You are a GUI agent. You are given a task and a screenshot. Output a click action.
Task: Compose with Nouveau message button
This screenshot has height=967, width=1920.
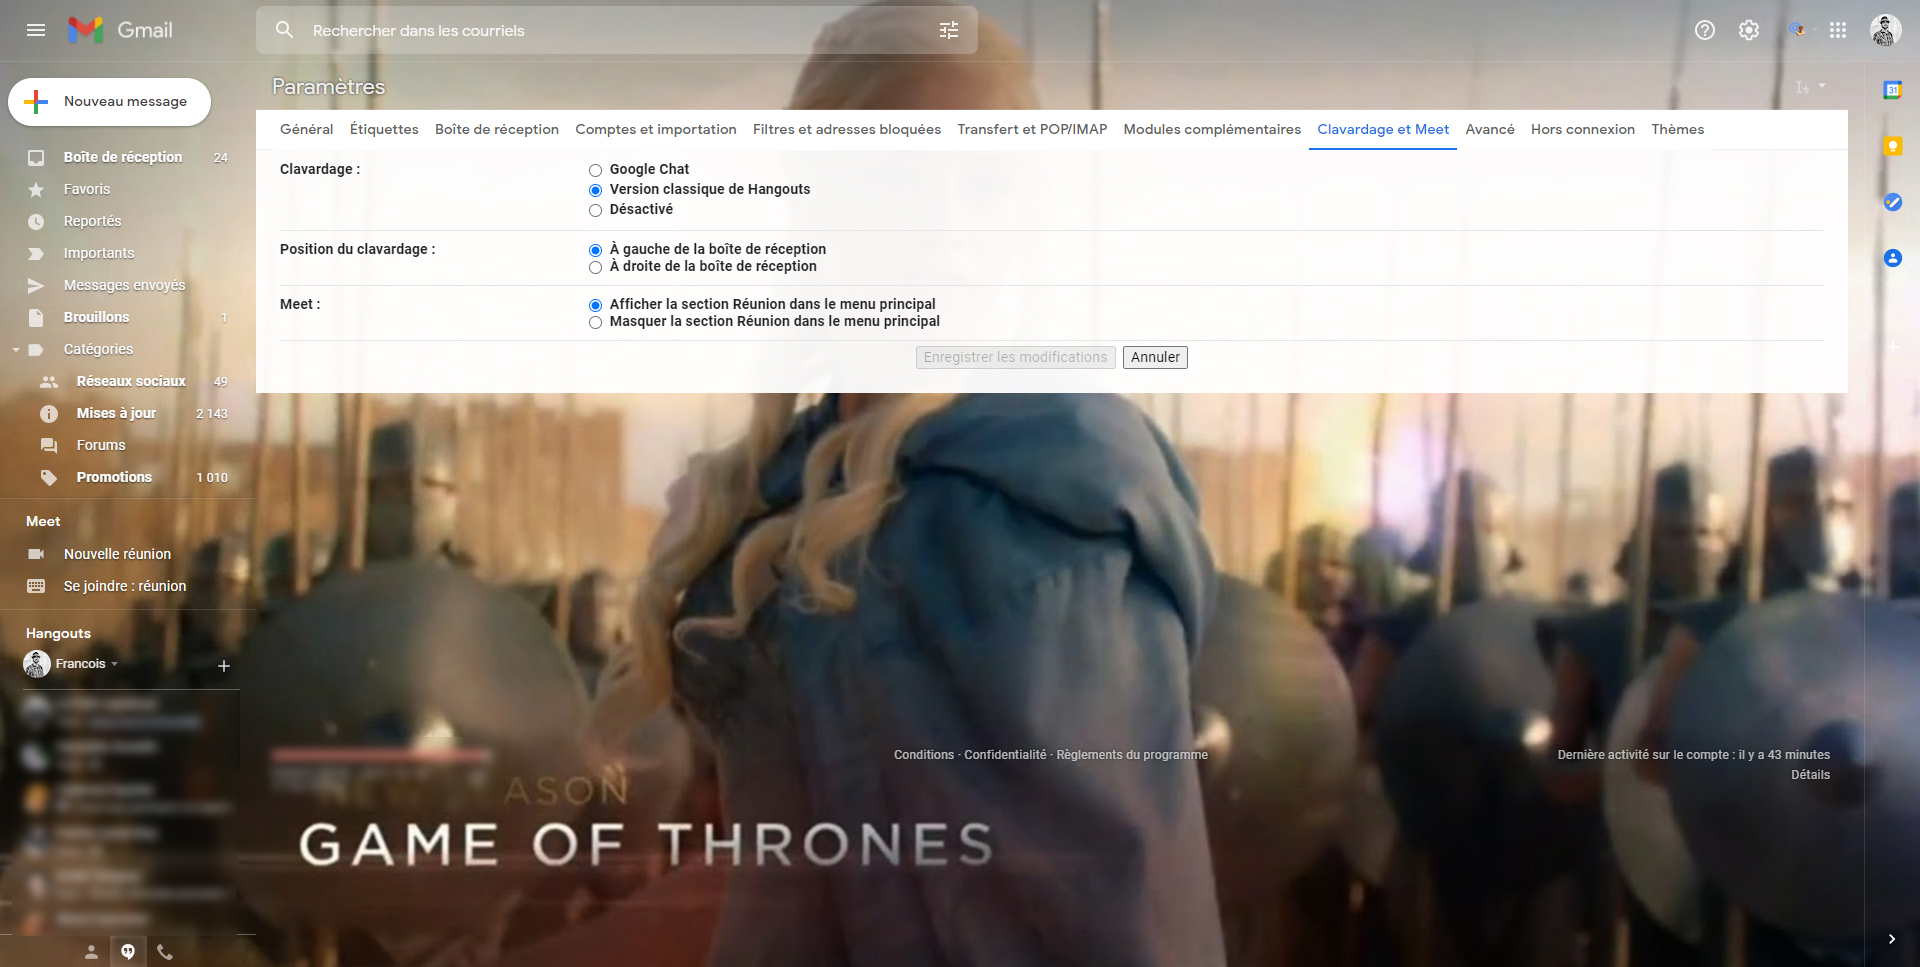109,102
